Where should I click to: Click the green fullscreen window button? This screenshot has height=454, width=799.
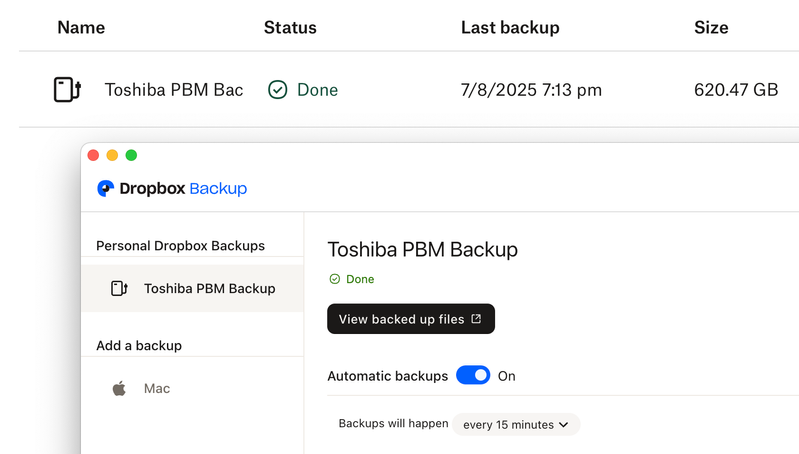(x=131, y=155)
